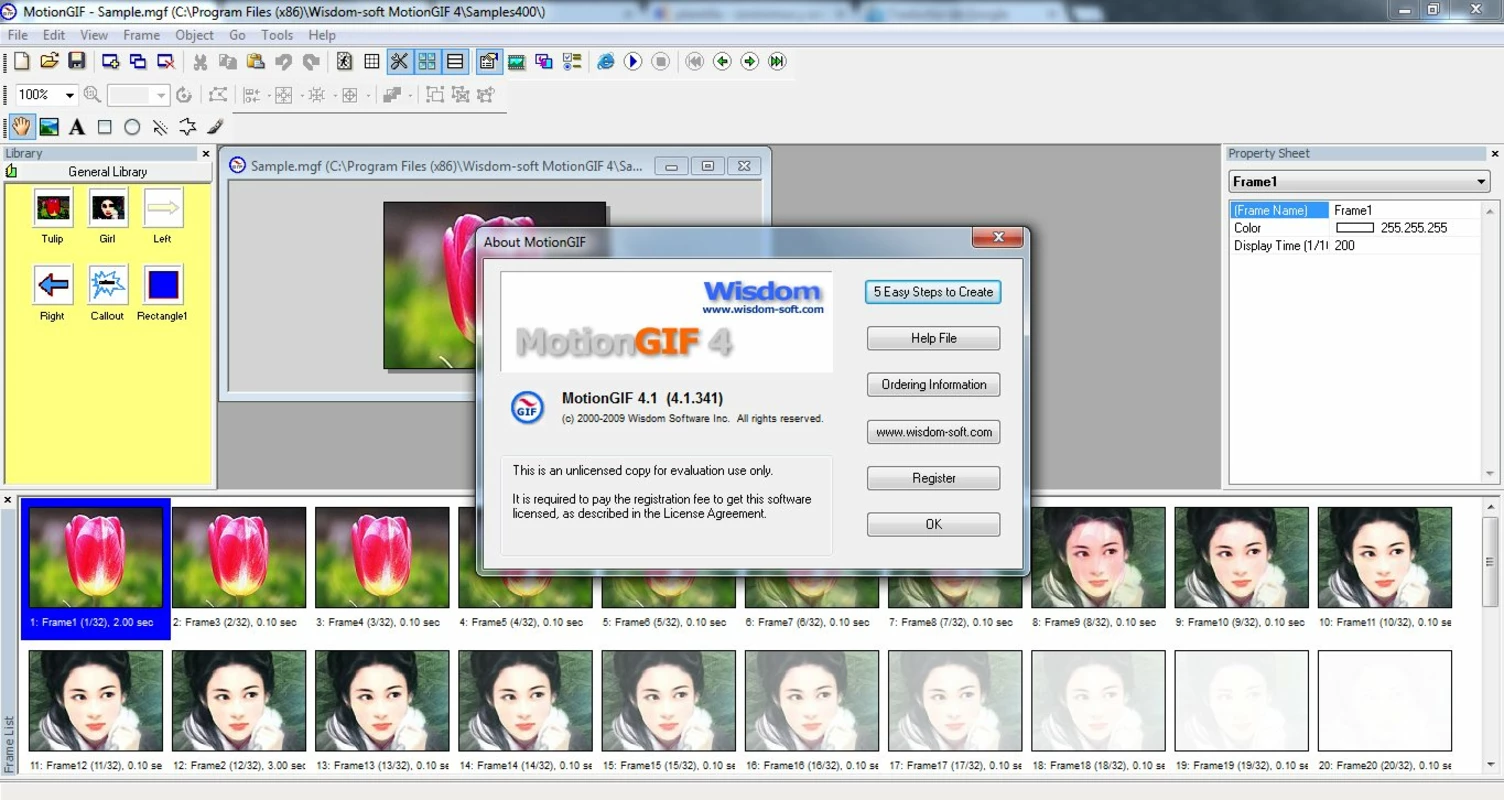This screenshot has height=800, width=1504.
Task: Select the Line drawing tool
Action: (160, 127)
